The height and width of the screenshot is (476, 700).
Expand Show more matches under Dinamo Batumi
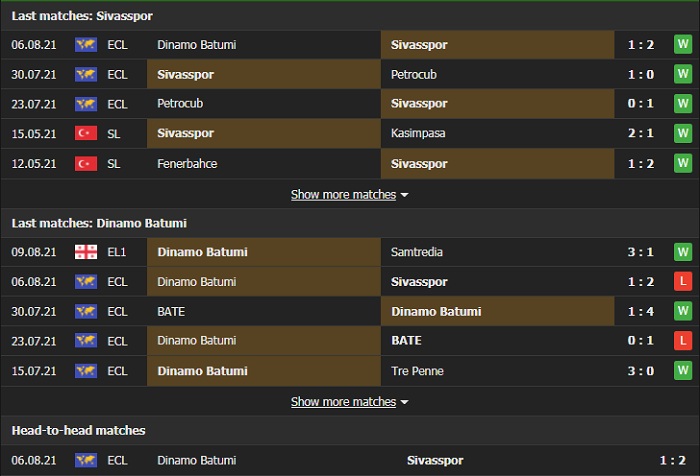tap(343, 401)
